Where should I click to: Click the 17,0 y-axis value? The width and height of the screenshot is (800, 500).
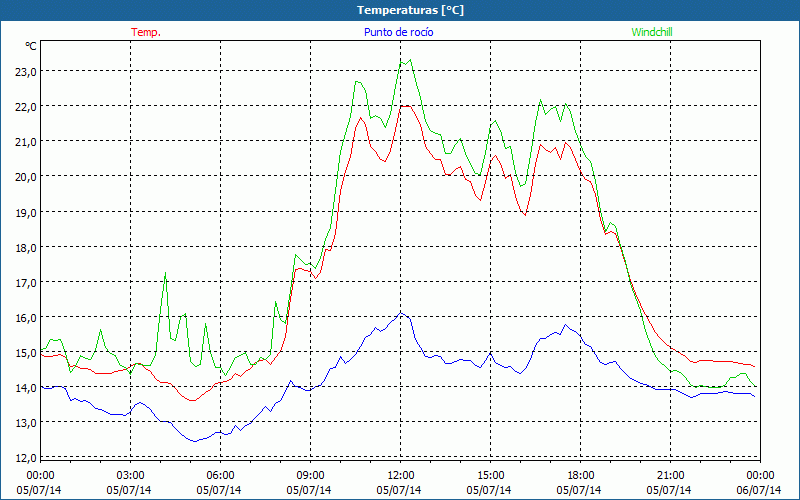(26, 282)
